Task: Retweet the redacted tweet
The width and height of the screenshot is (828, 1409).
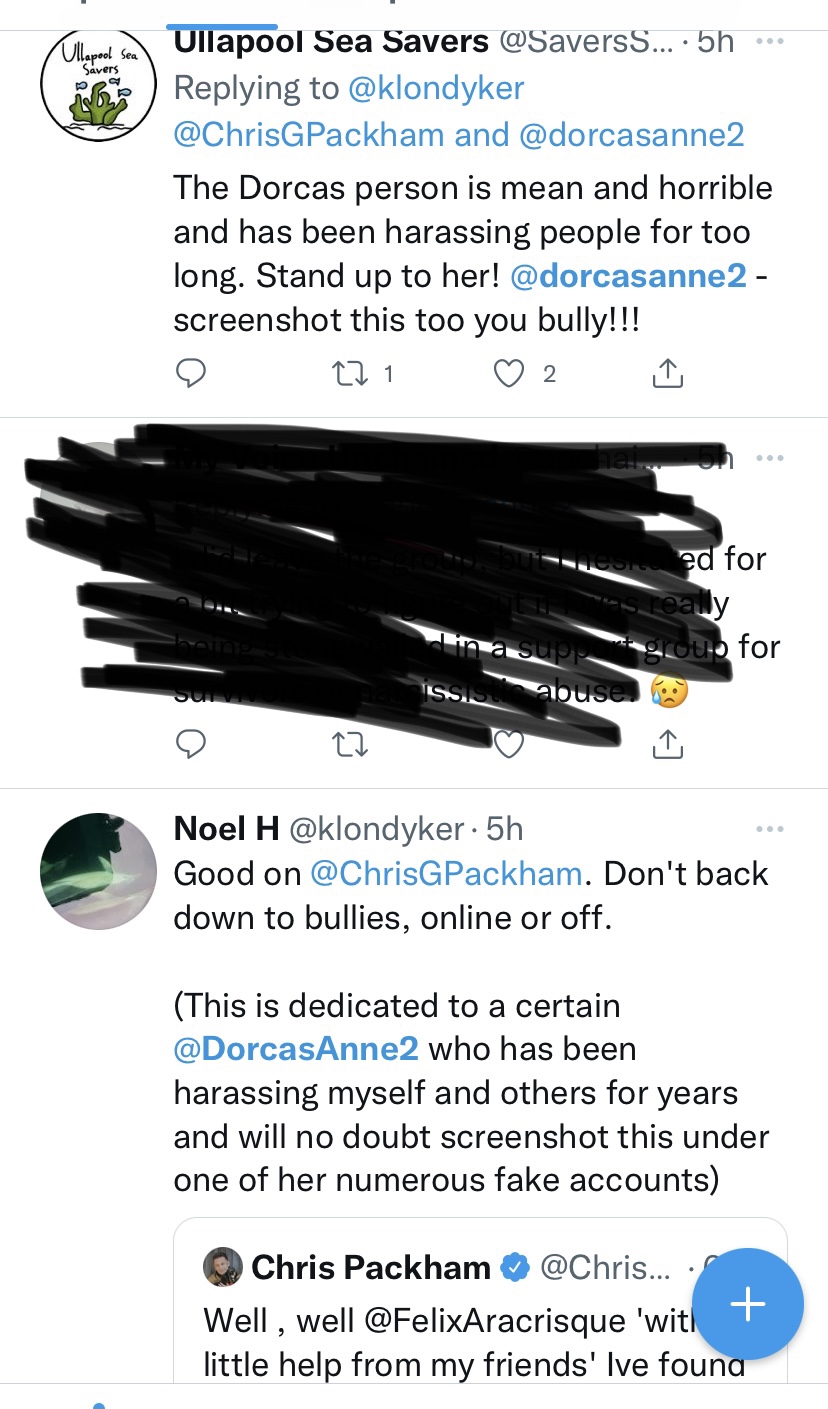Action: click(350, 744)
